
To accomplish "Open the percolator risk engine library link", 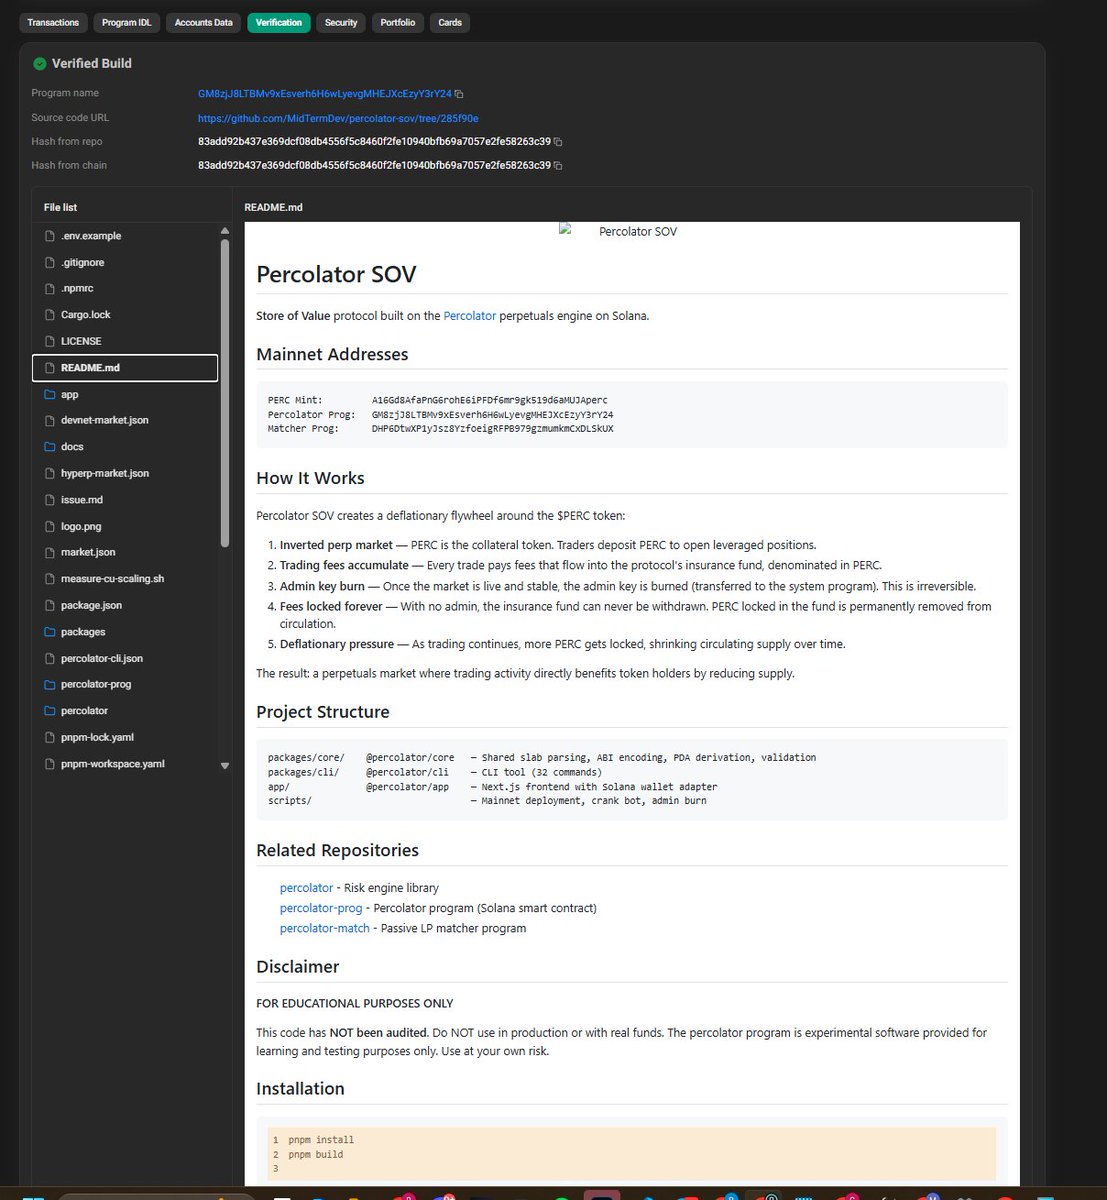I will [306, 888].
